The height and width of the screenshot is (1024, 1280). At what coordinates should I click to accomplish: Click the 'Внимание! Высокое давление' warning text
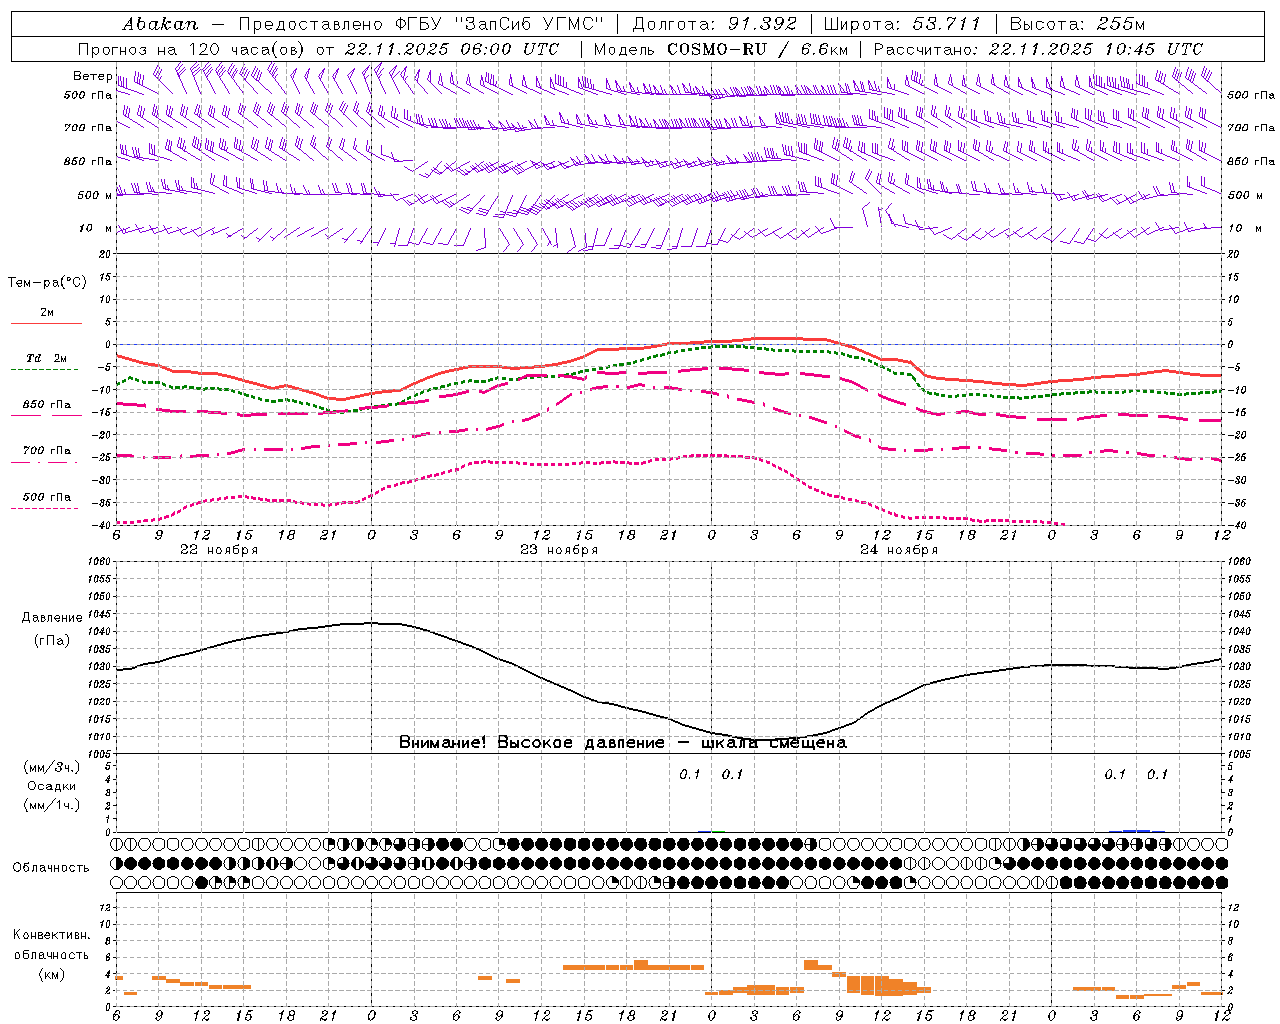pos(531,743)
